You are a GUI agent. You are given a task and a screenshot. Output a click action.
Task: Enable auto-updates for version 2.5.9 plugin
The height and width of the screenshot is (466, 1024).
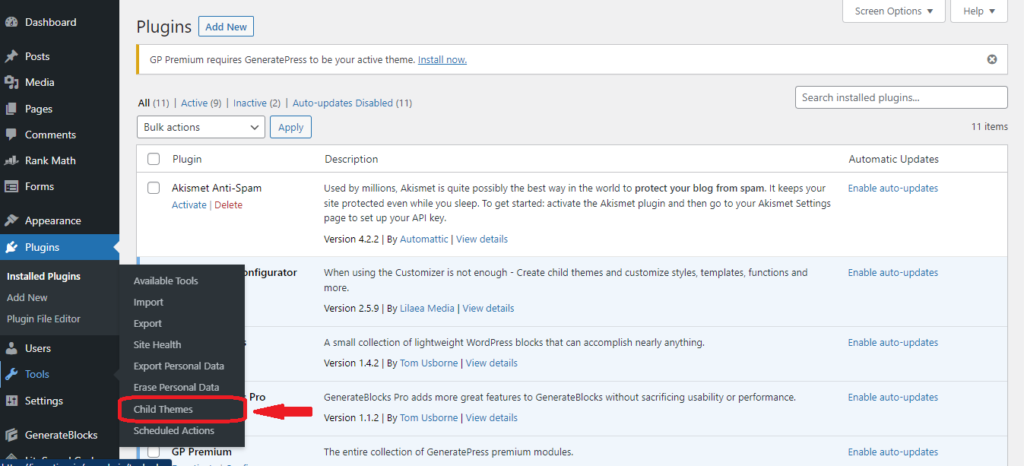click(x=893, y=273)
